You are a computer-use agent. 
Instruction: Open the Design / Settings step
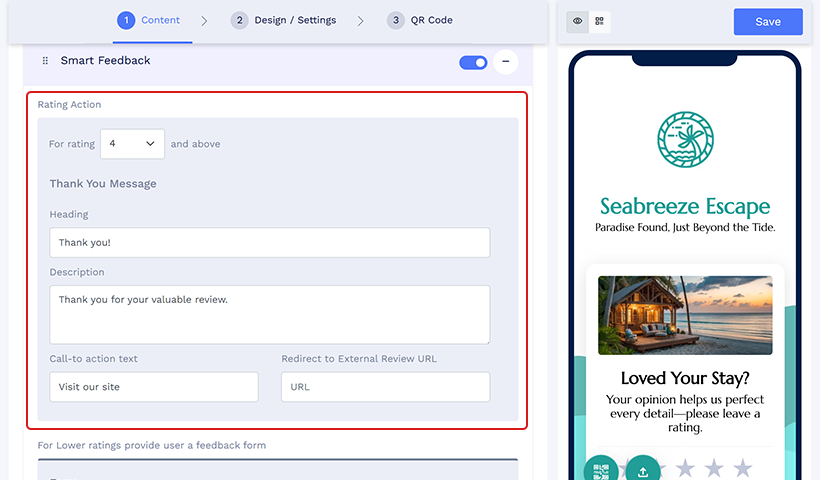(x=285, y=20)
